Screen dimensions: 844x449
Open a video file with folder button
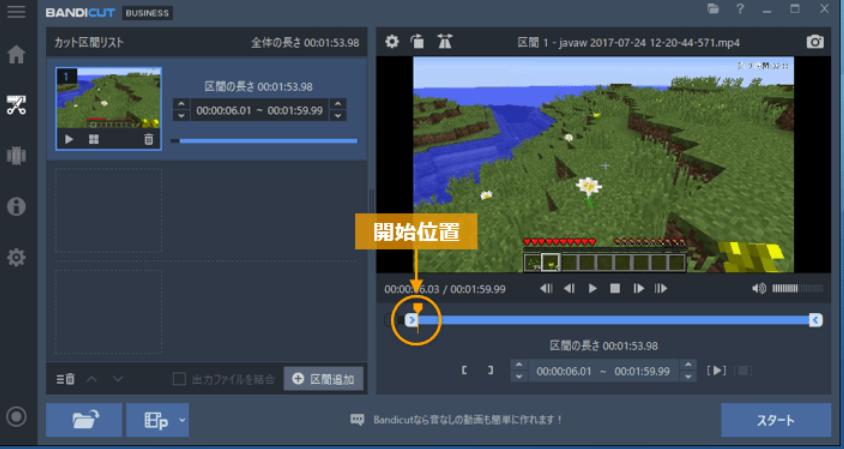click(84, 420)
